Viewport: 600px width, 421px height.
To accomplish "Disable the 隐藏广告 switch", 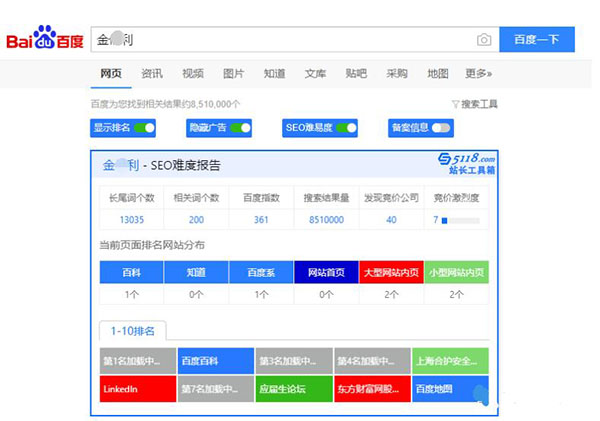I will (240, 128).
